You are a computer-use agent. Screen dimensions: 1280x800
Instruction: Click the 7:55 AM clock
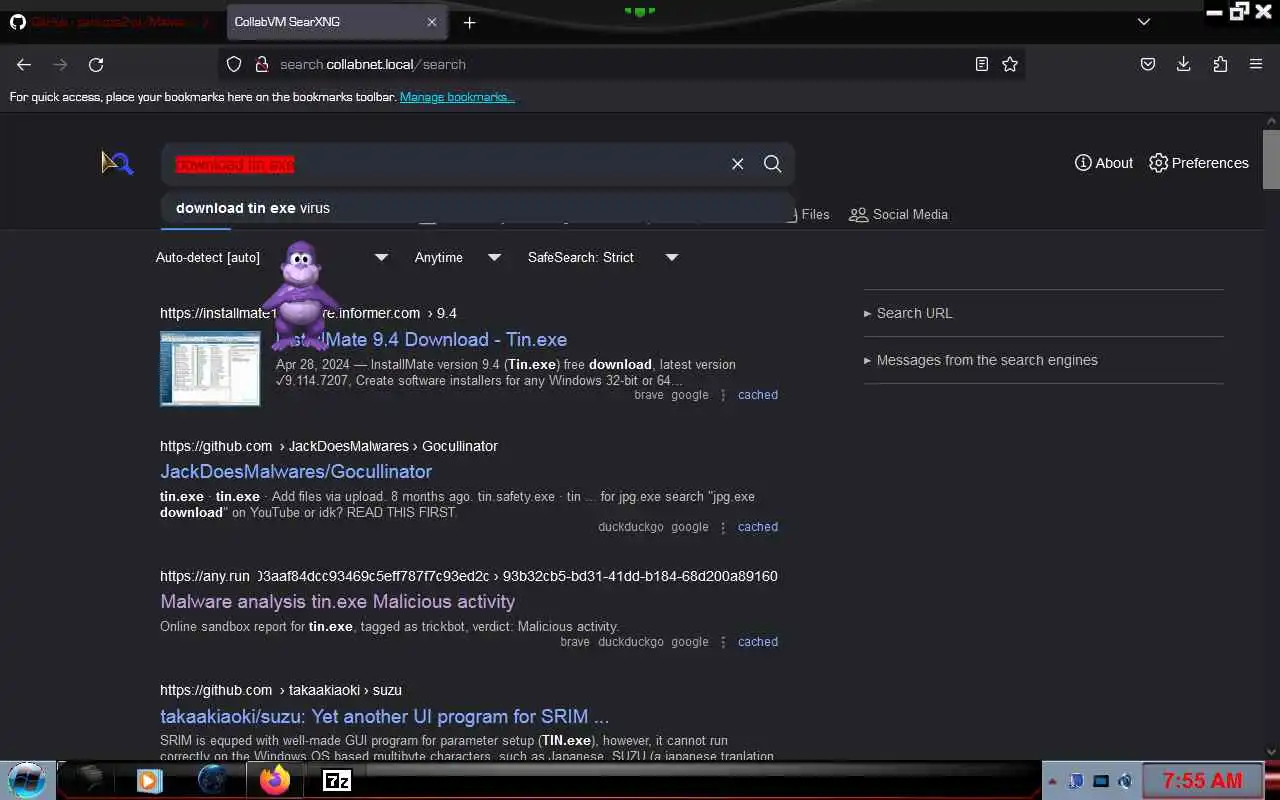1203,781
